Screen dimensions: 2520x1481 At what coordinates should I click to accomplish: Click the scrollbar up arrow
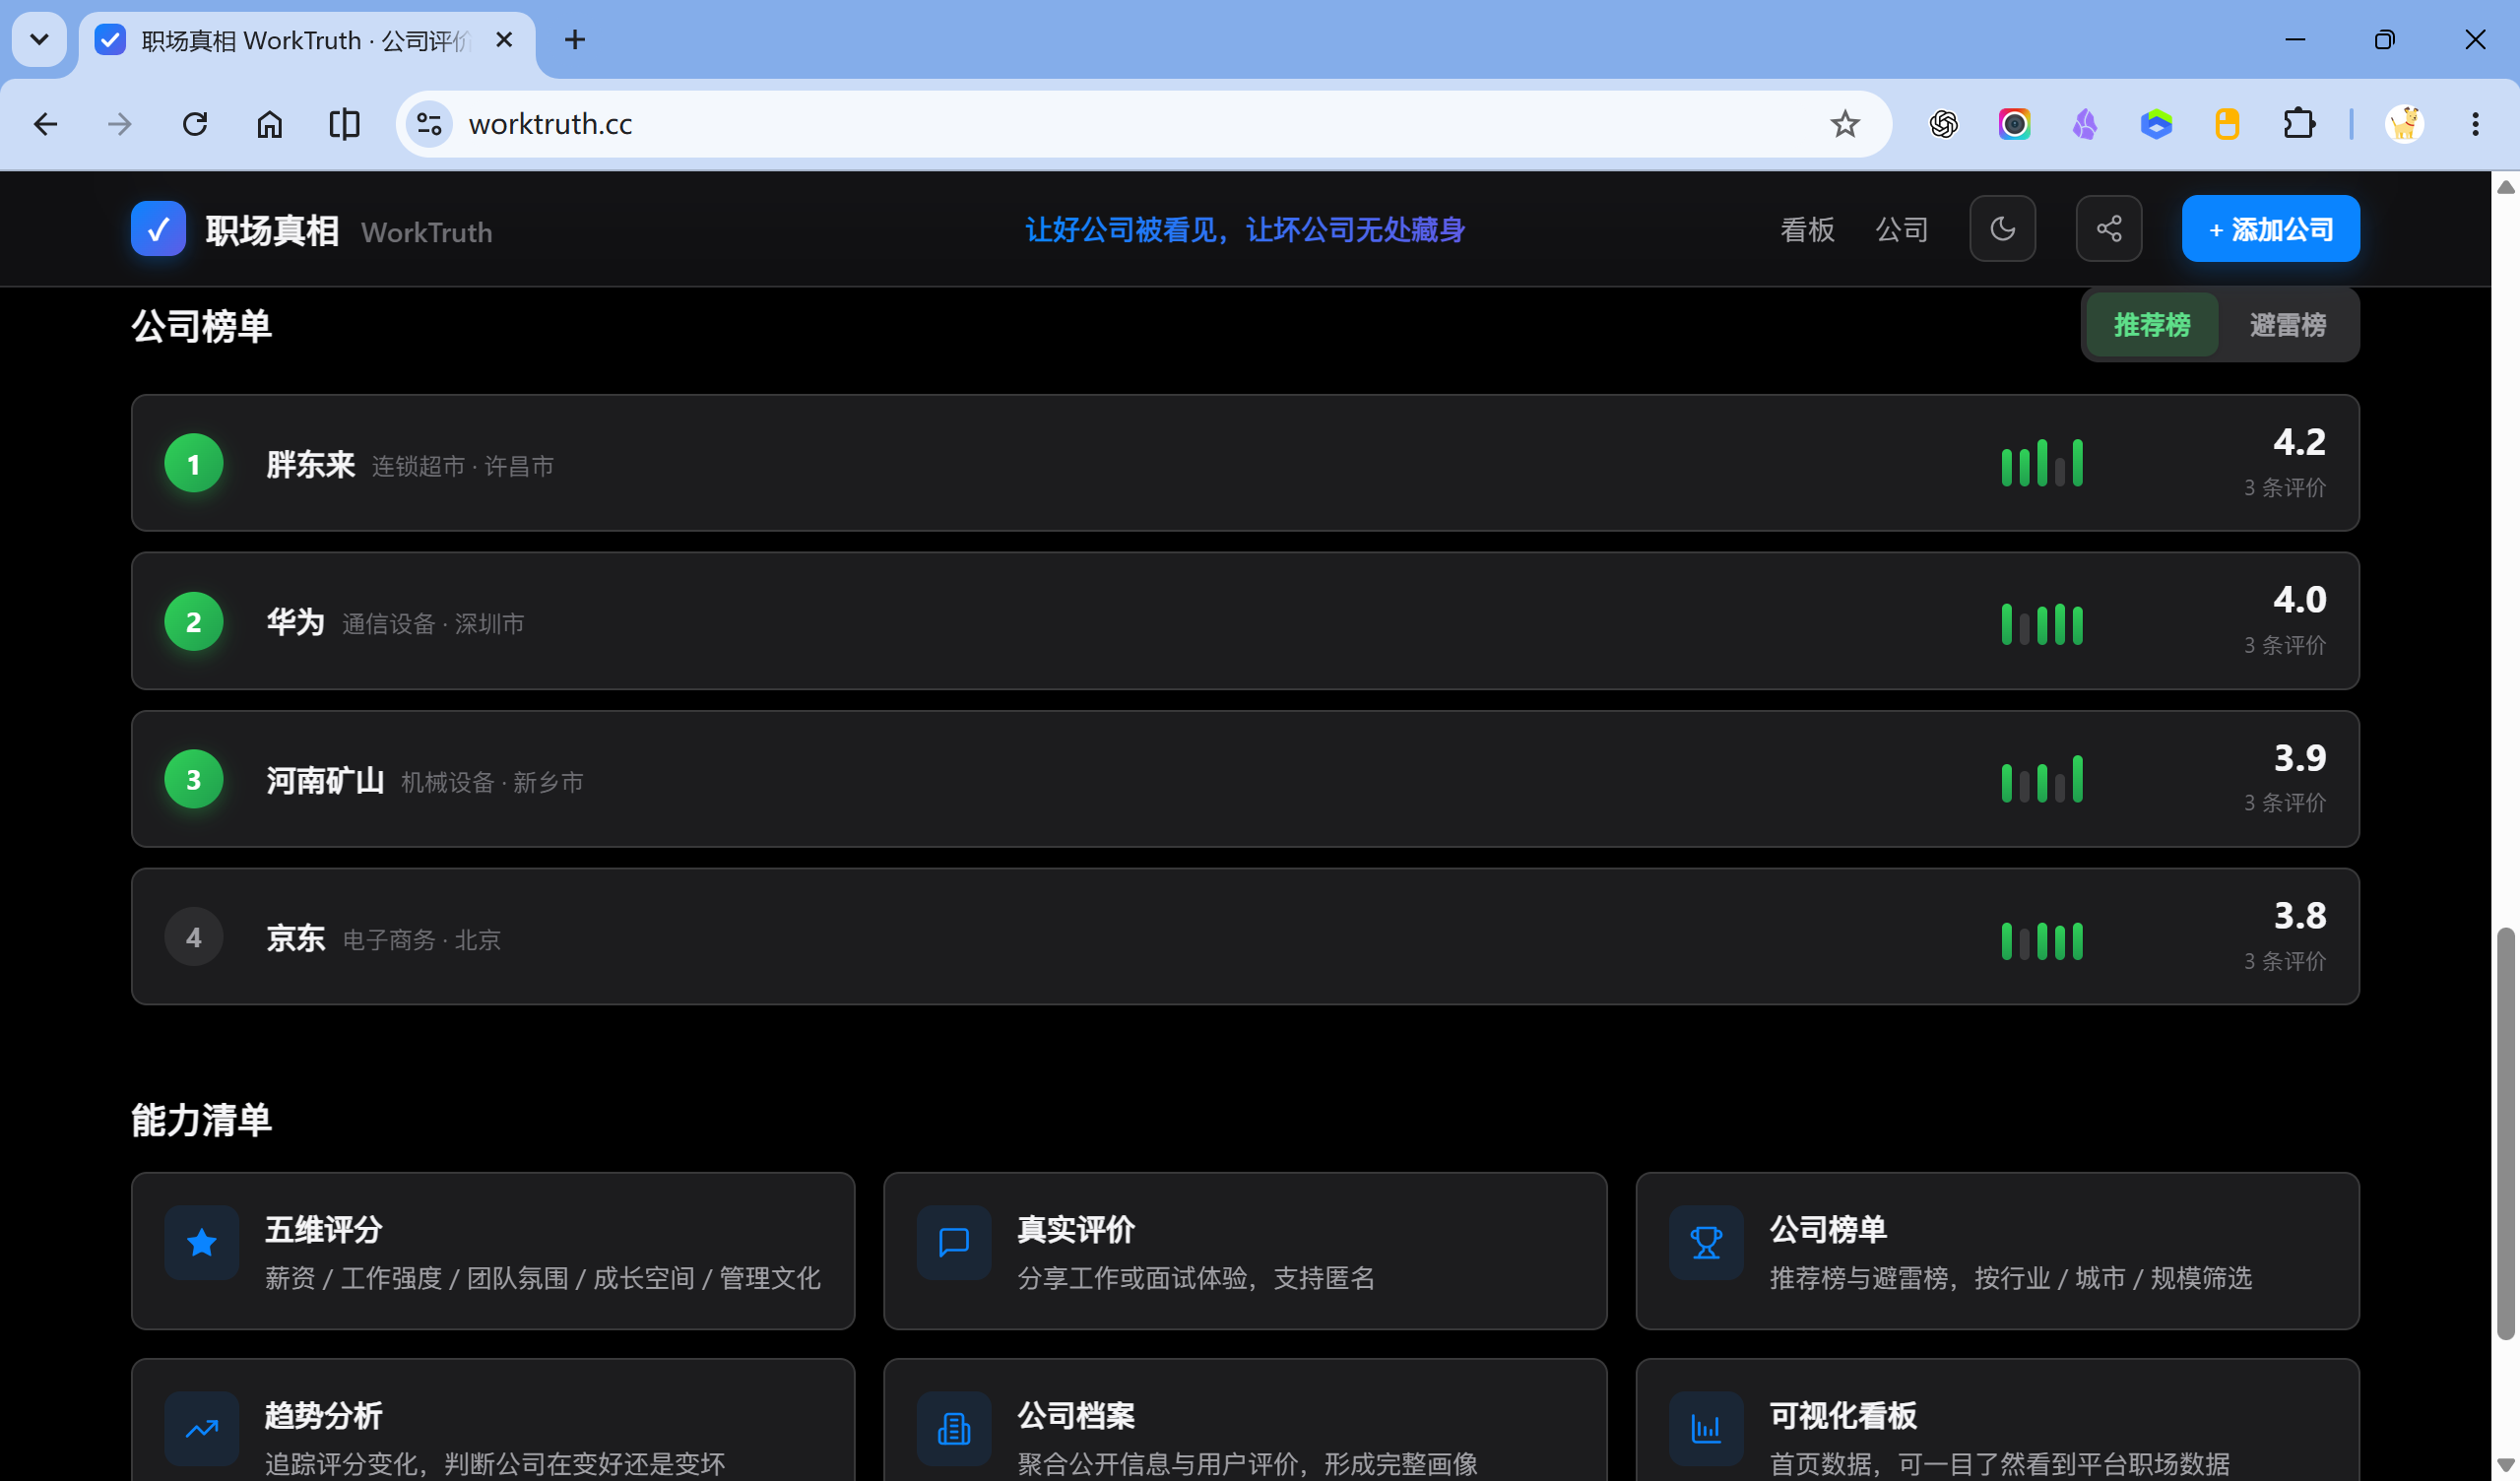pyautogui.click(x=2505, y=187)
